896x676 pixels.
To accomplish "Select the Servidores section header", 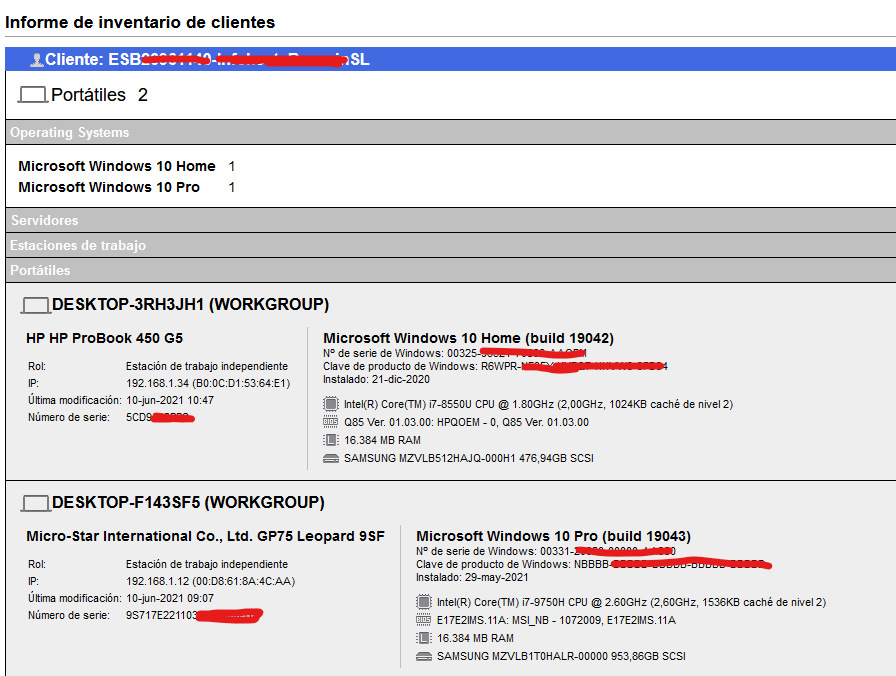I will 451,220.
